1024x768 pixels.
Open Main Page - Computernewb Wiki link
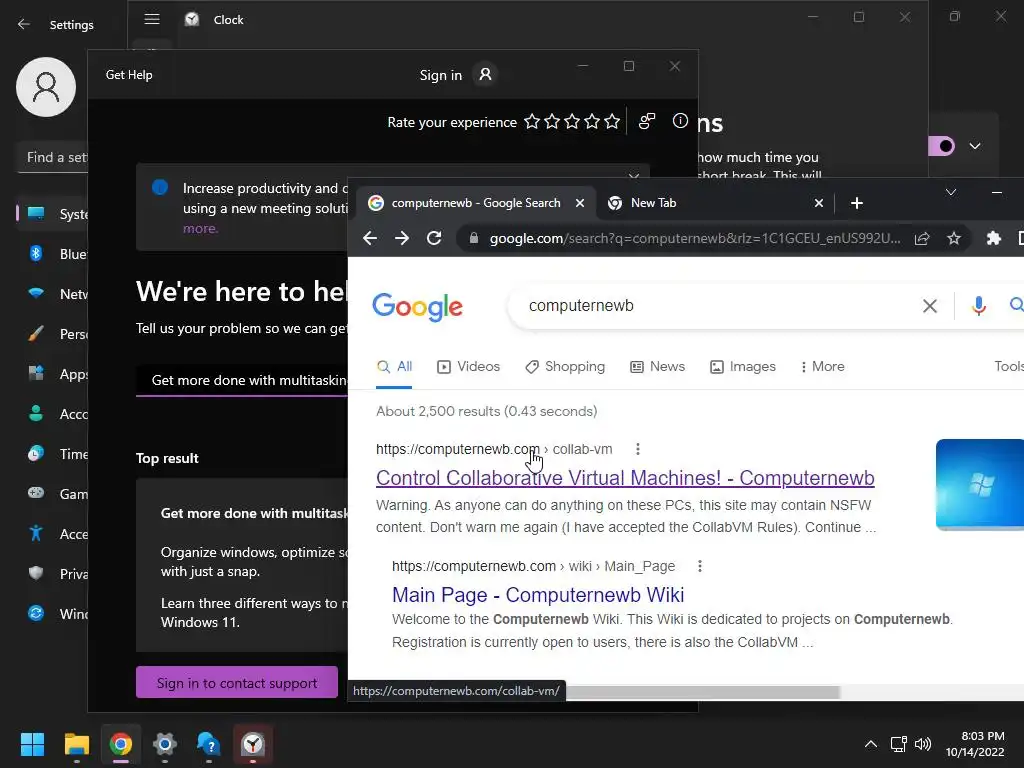point(538,595)
